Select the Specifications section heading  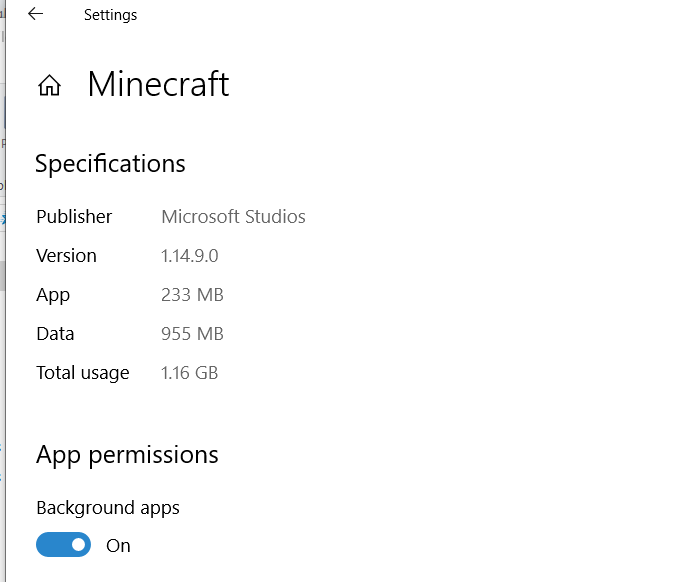[x=110, y=164]
